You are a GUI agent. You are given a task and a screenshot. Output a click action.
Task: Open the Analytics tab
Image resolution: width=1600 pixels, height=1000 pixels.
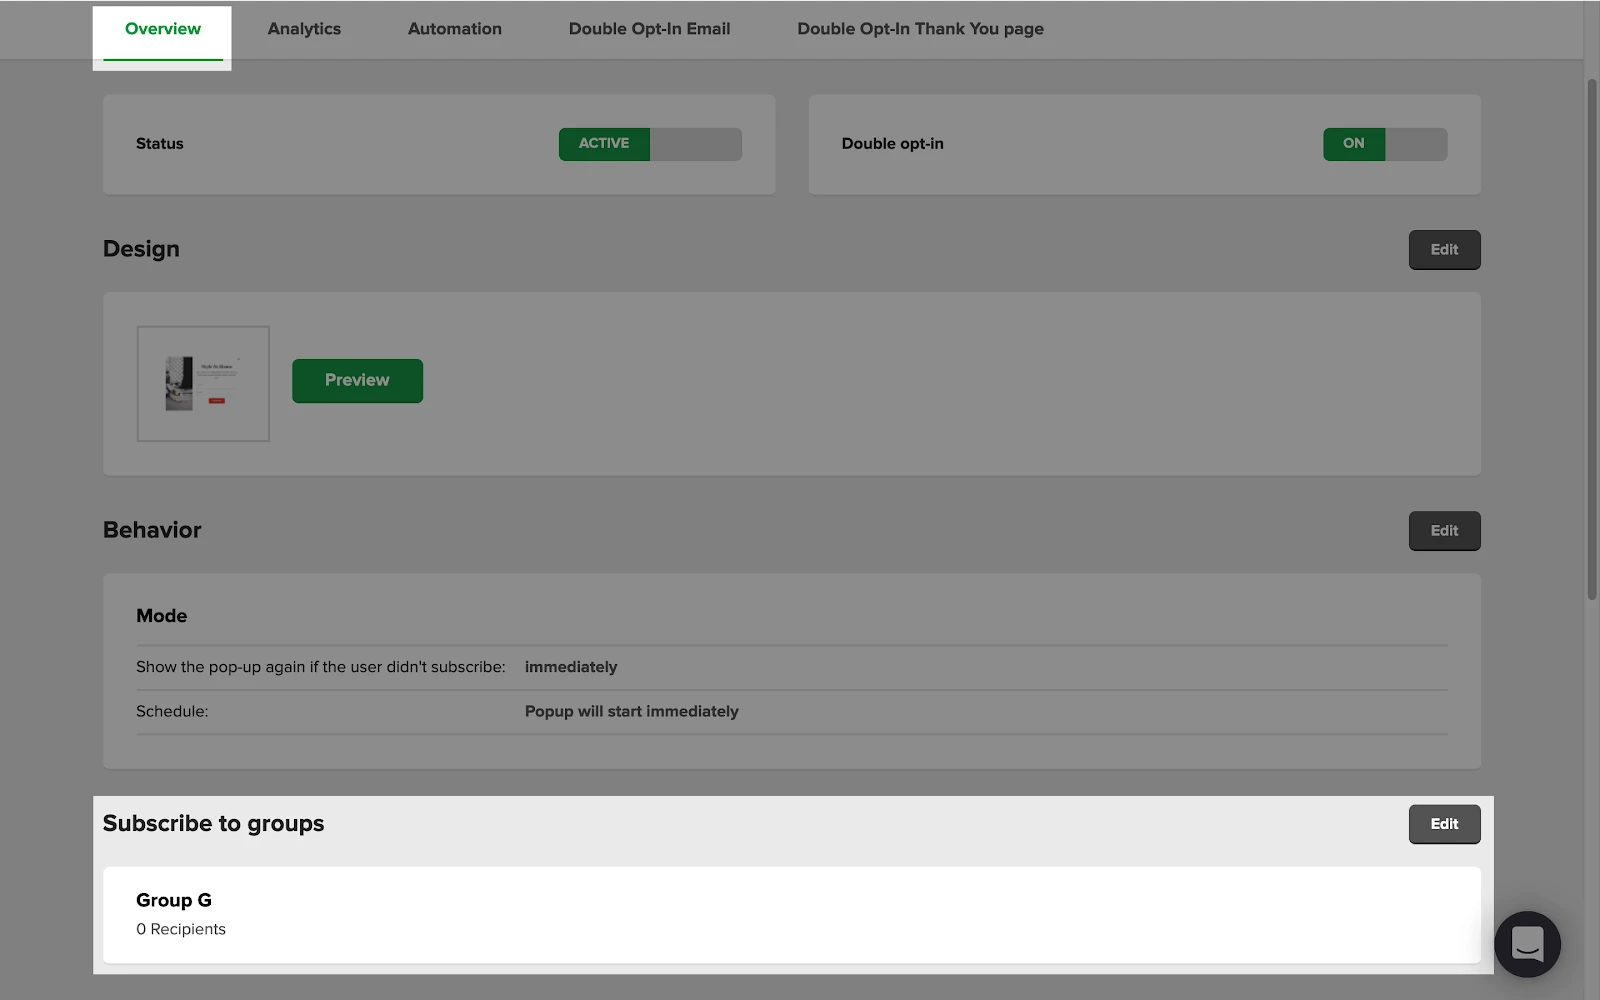304,29
